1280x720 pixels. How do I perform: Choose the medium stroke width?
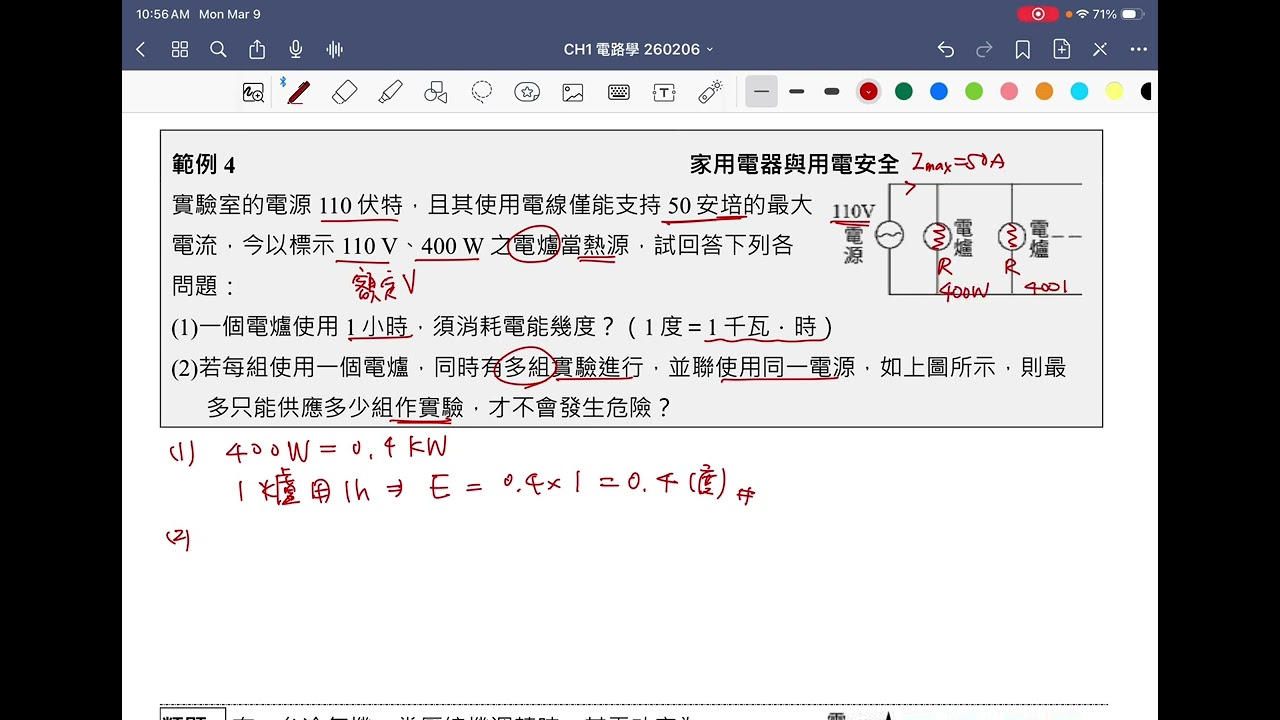point(797,92)
